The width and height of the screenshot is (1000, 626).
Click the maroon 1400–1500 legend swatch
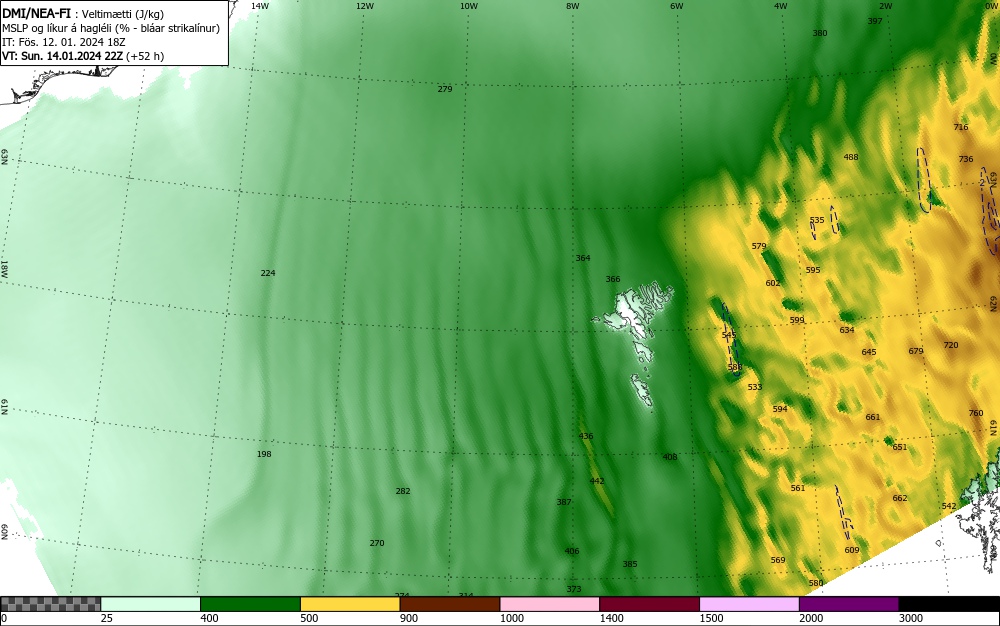click(649, 604)
